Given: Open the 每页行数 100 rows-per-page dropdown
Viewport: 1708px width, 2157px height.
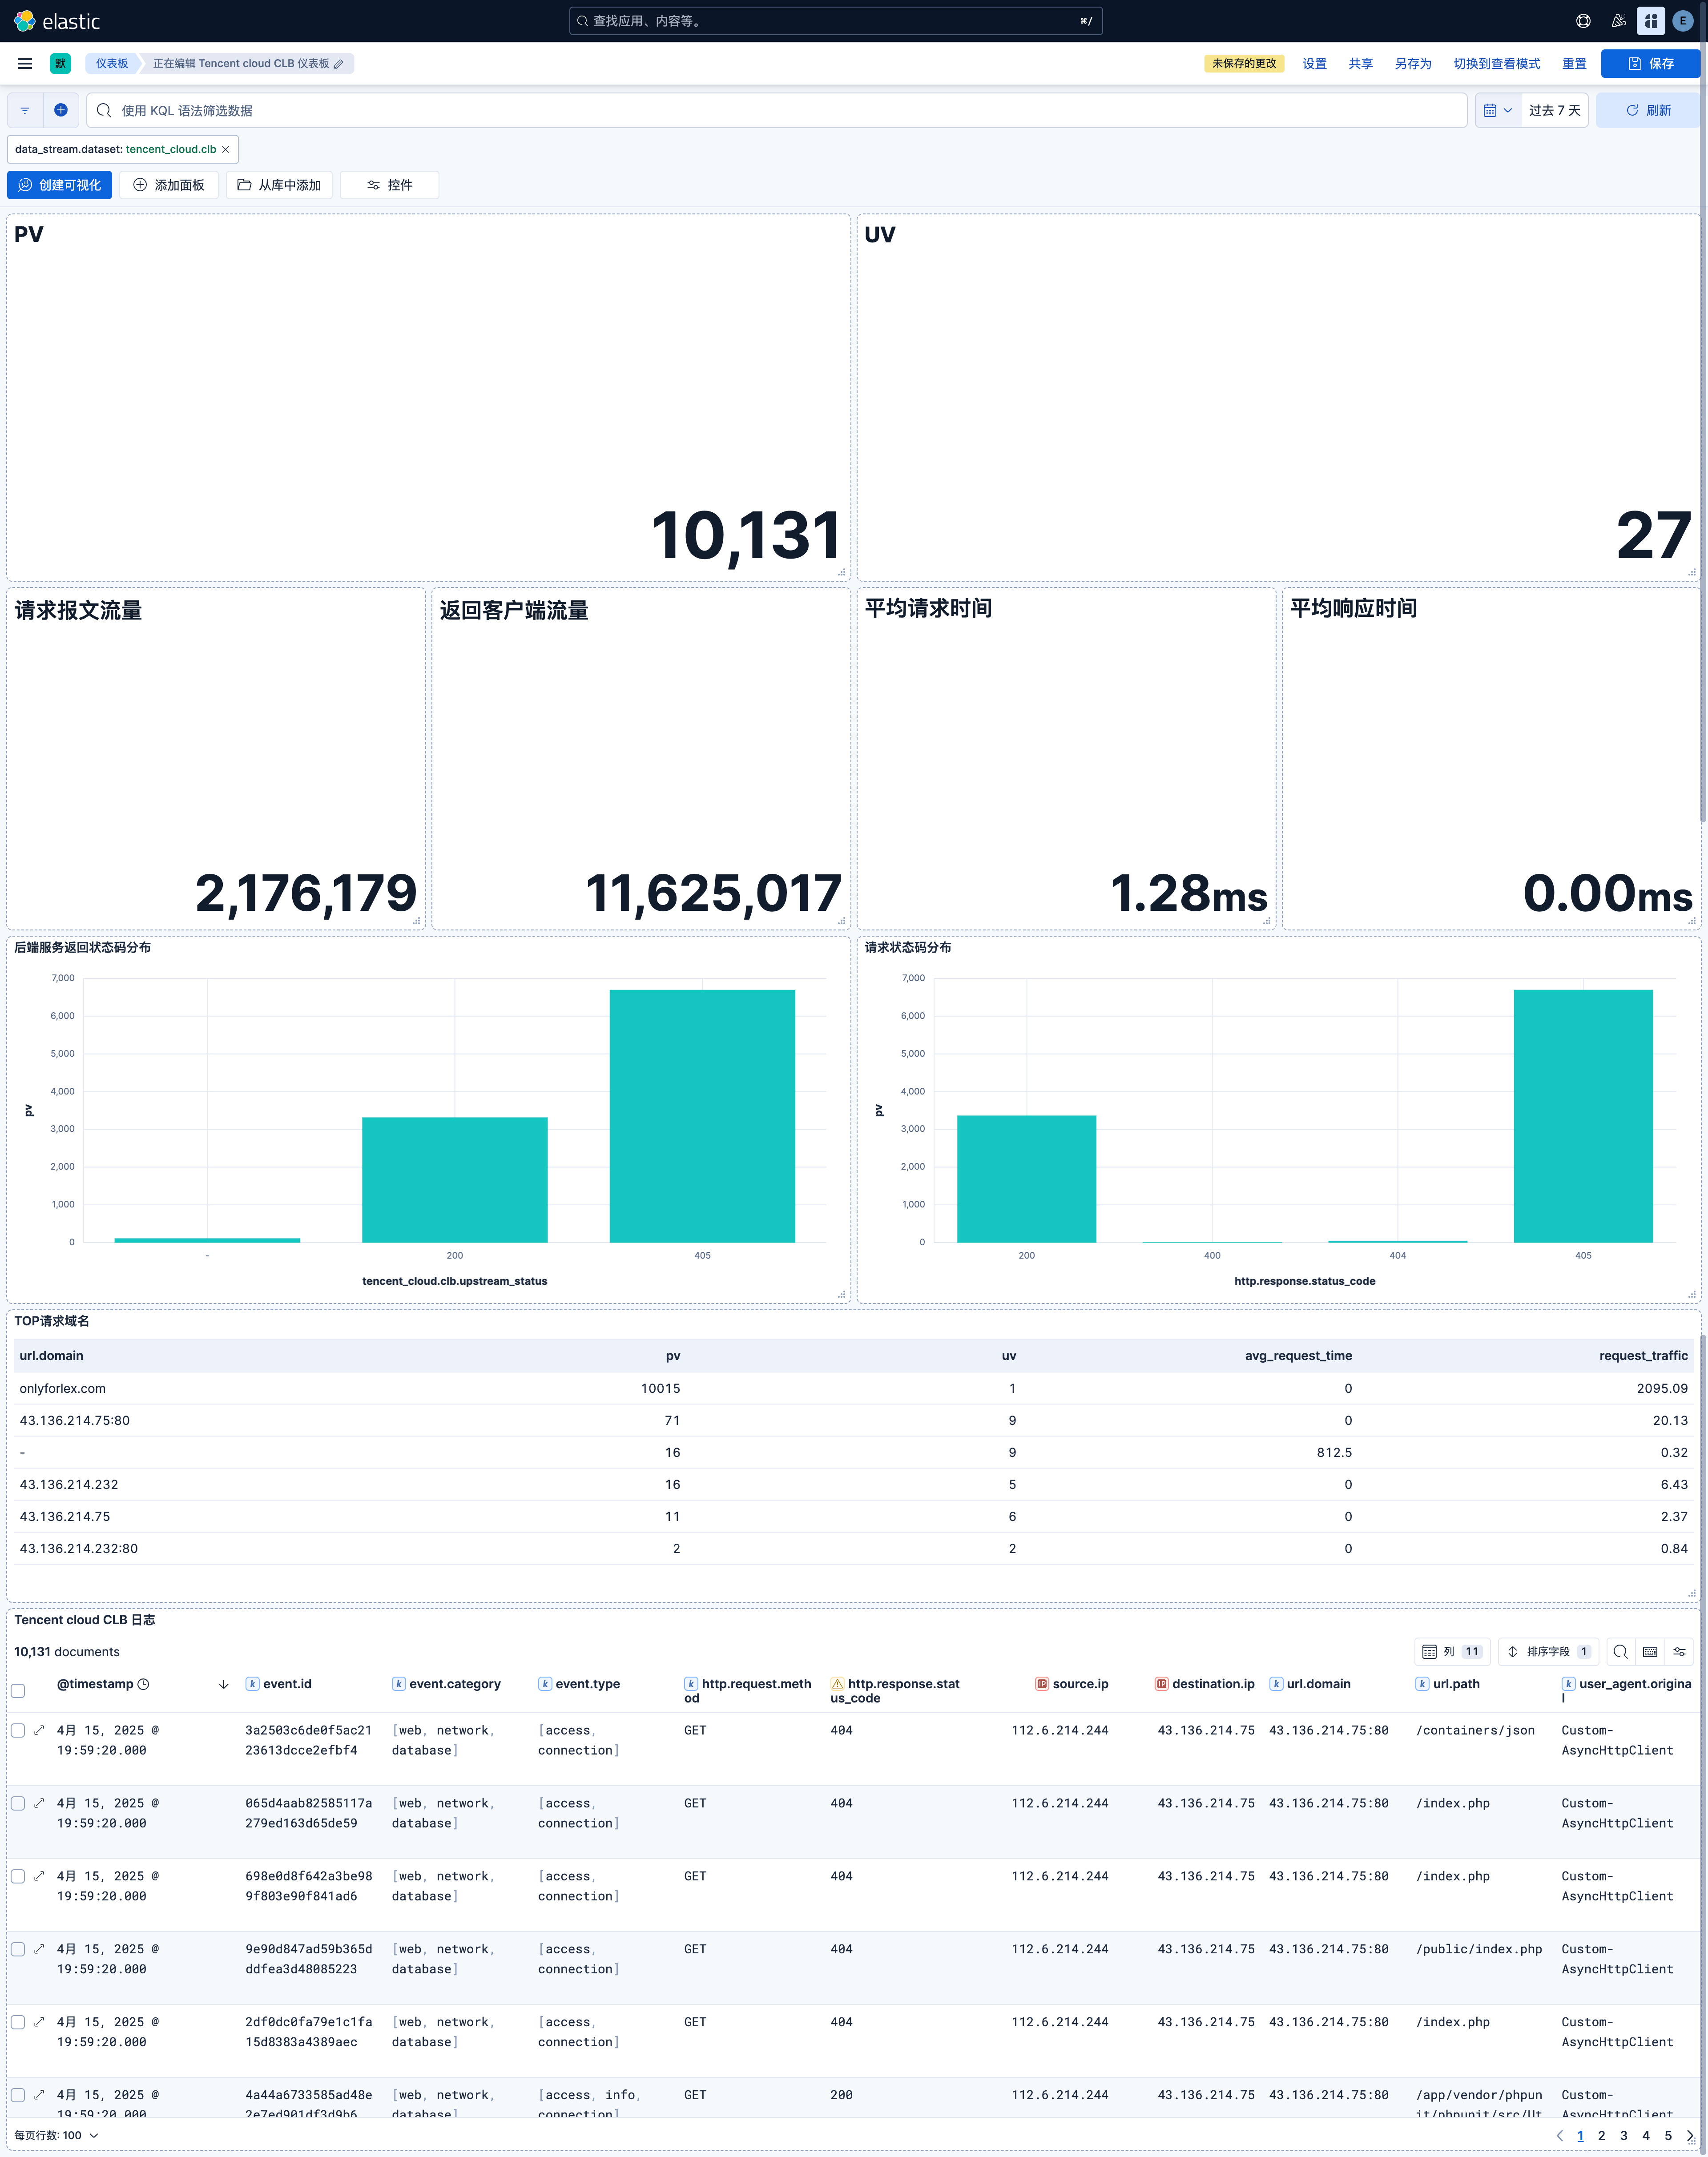Looking at the screenshot, I should coord(56,2135).
